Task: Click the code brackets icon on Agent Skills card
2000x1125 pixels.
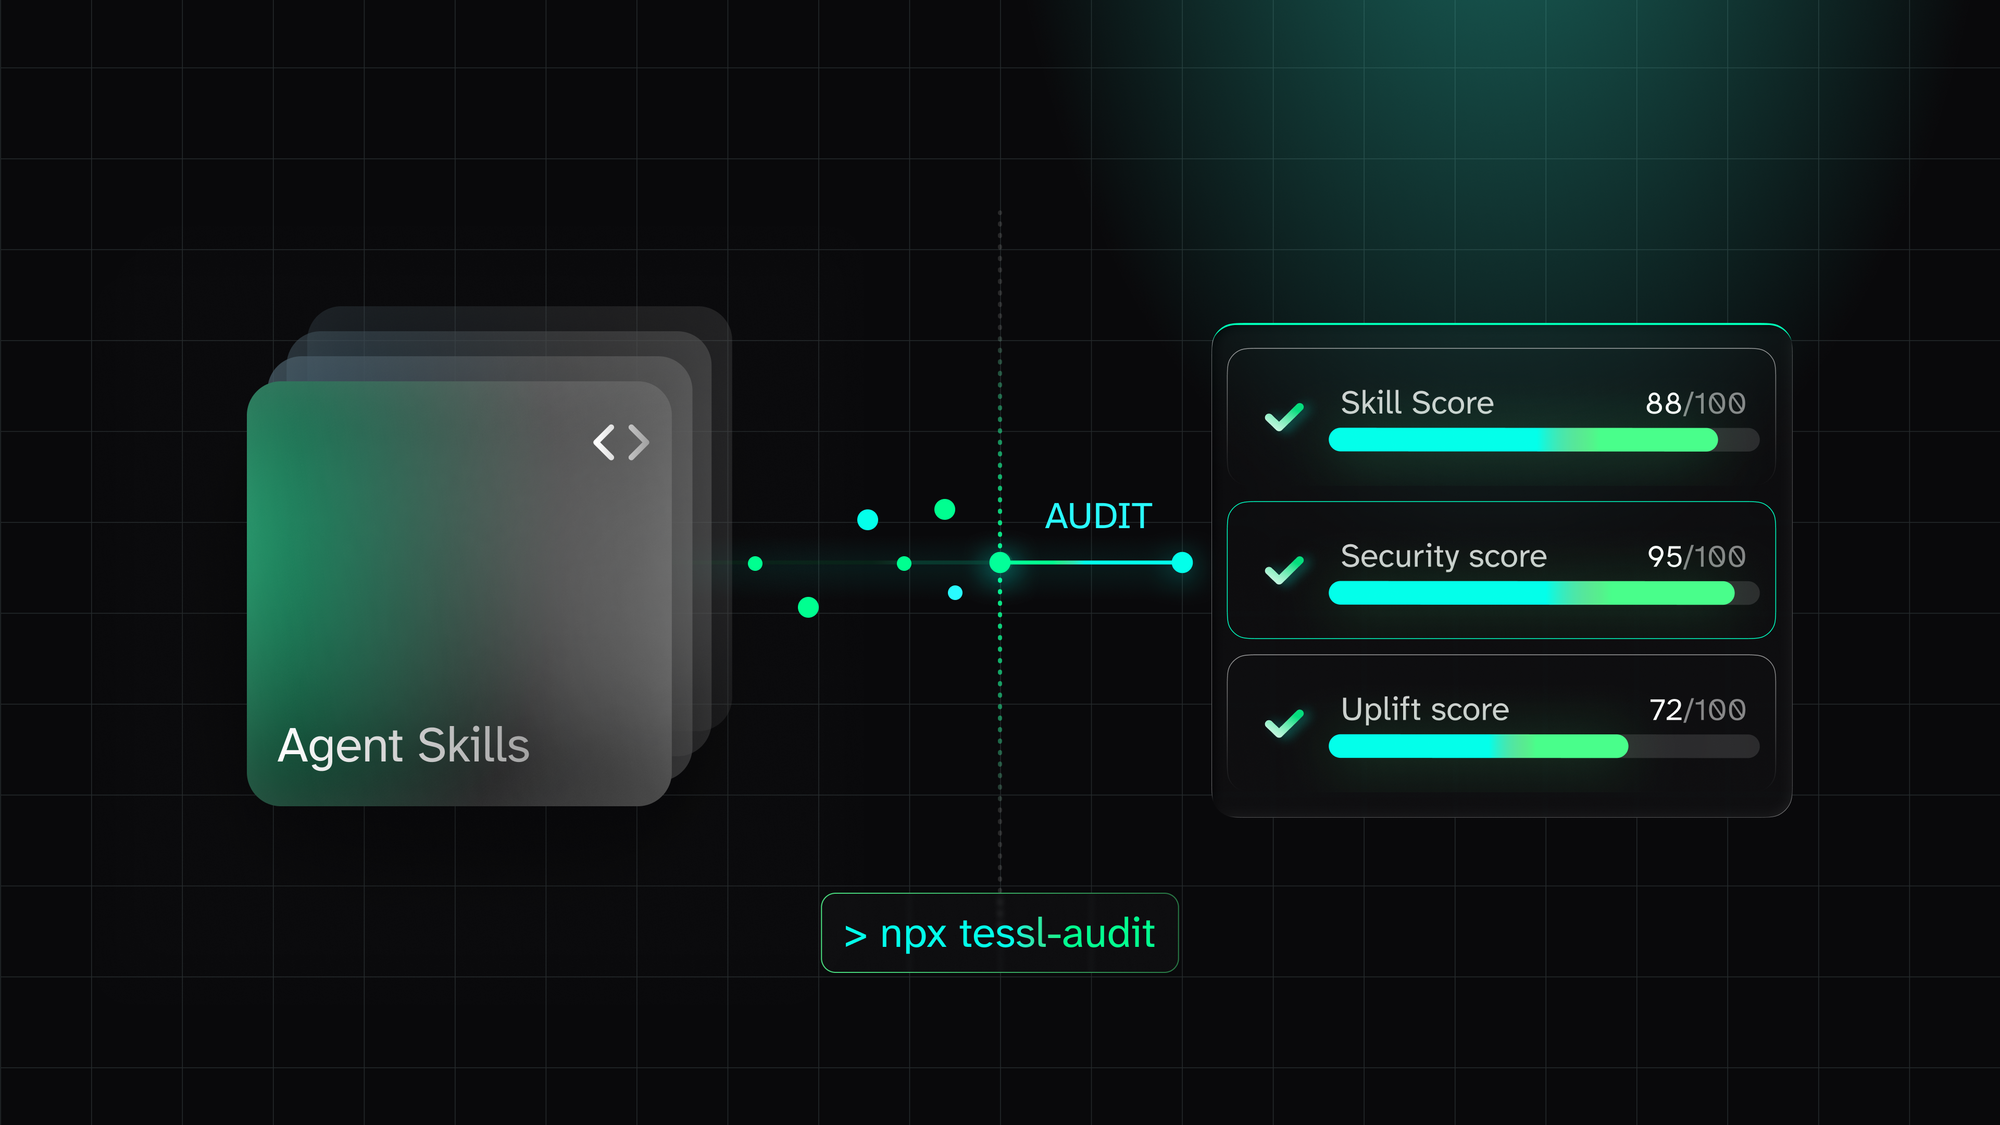Action: (621, 442)
